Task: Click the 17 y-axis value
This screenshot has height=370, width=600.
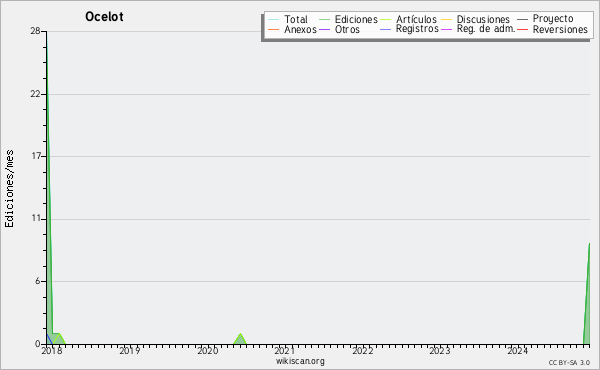Action: pos(36,156)
